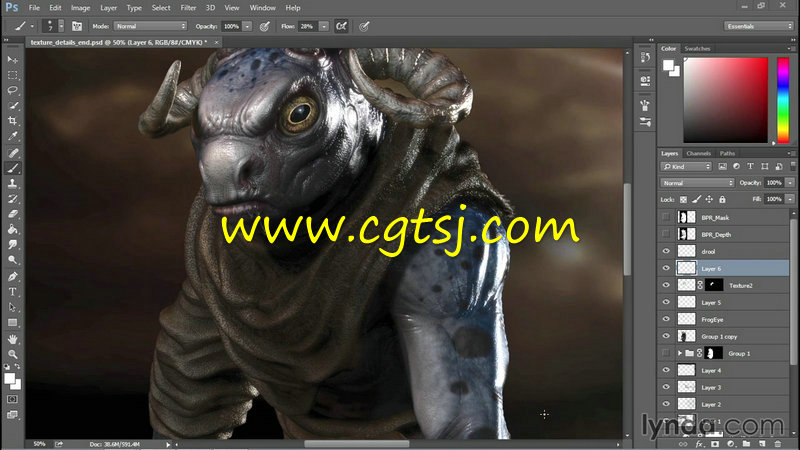Lock layer position button
This screenshot has height=450, width=800.
(709, 199)
